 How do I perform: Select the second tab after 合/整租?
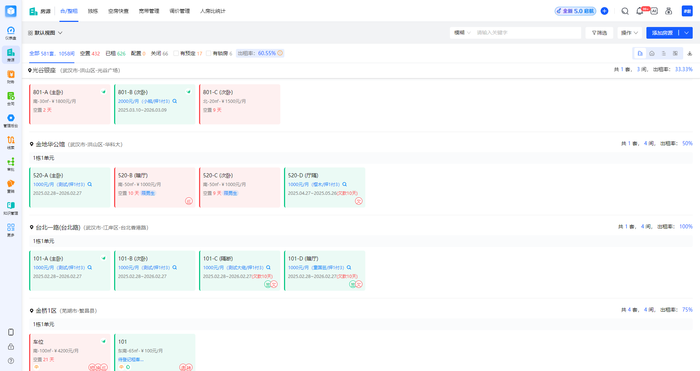(92, 11)
